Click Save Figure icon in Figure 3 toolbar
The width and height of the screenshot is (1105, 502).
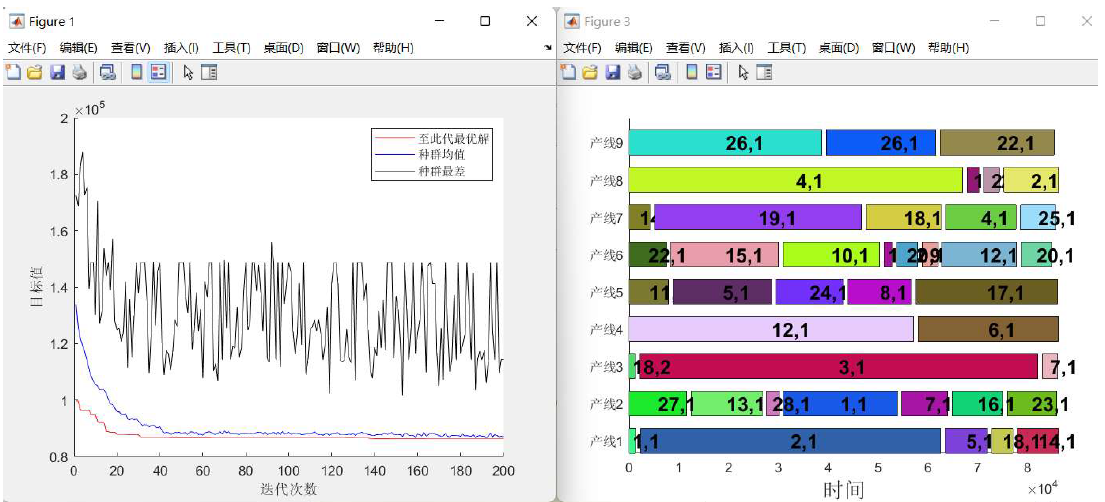pos(613,72)
